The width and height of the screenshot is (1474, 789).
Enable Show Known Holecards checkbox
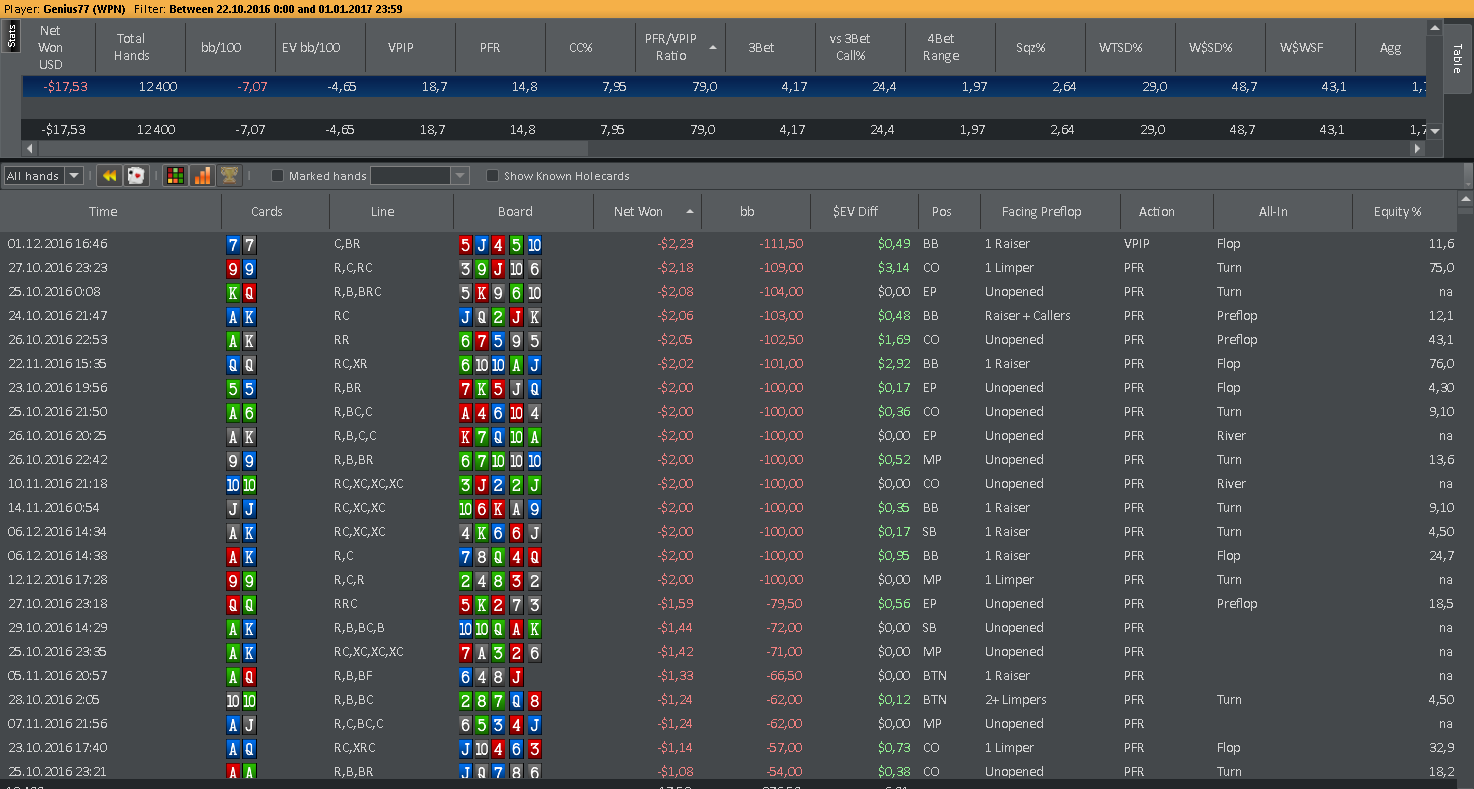[x=492, y=176]
